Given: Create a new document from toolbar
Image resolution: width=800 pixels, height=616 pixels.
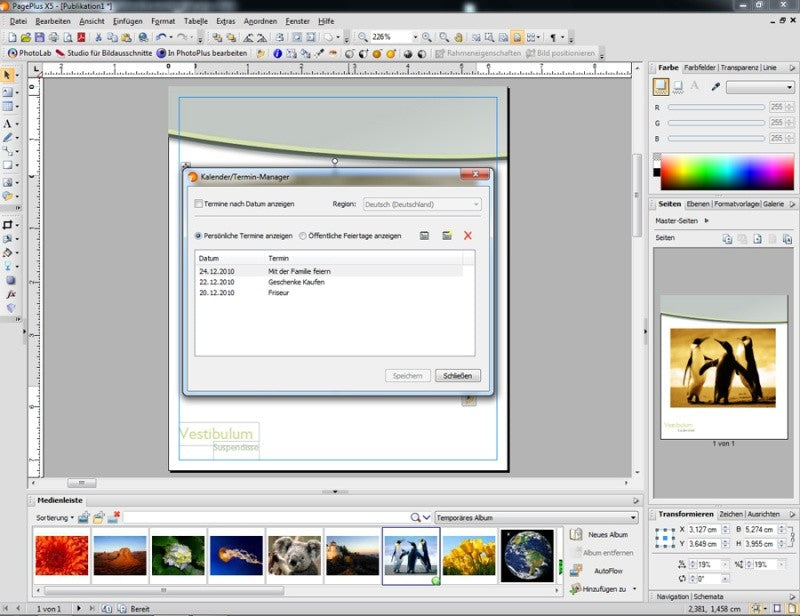Looking at the screenshot, I should tap(12, 37).
